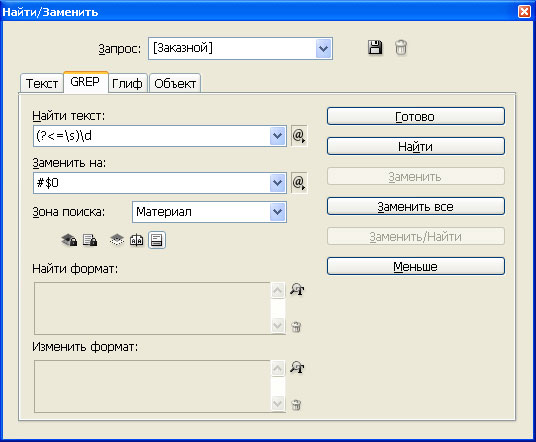Image resolution: width=536 pixels, height=442 pixels.
Task: Save the current query with floppy icon
Action: click(375, 47)
